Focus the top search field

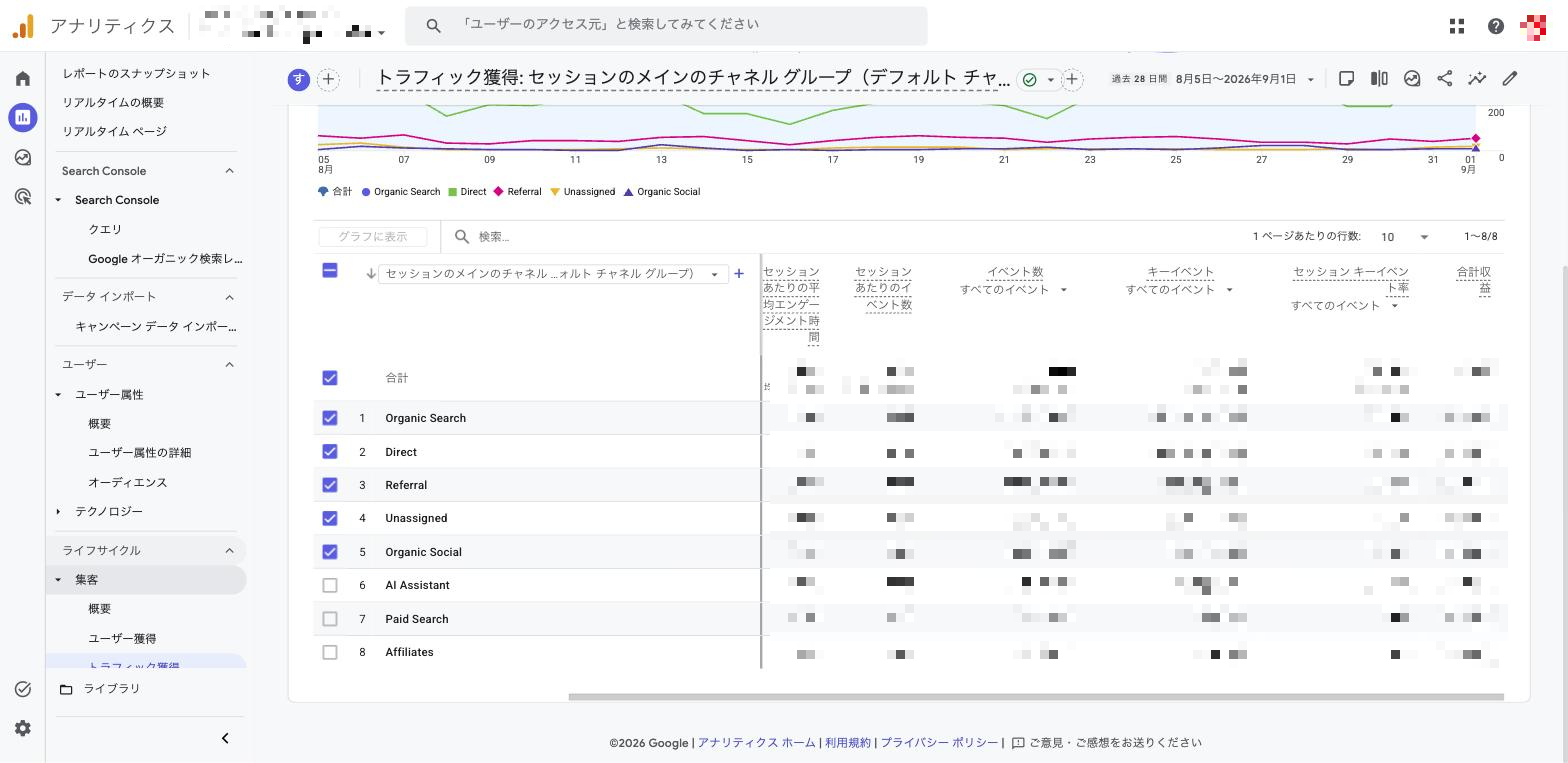click(666, 25)
